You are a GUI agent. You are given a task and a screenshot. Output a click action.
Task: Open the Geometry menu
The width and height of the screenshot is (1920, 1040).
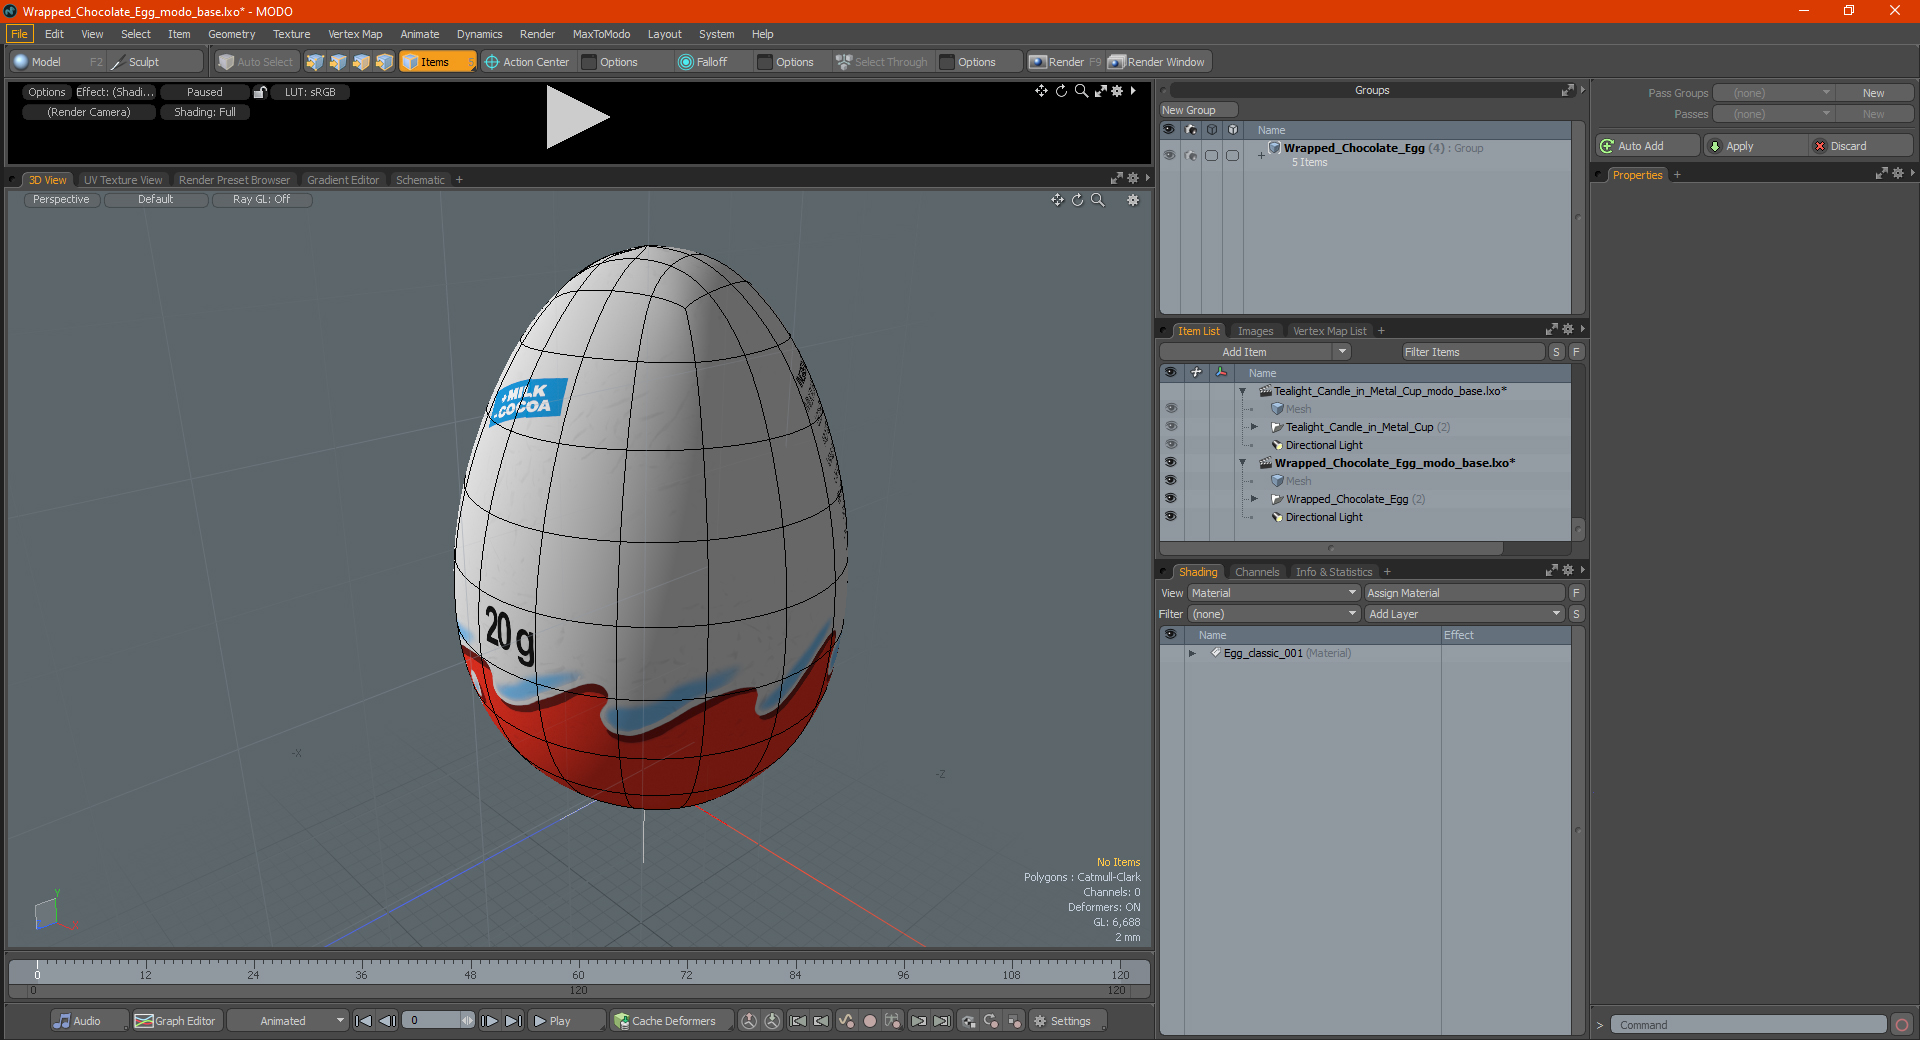[231, 34]
